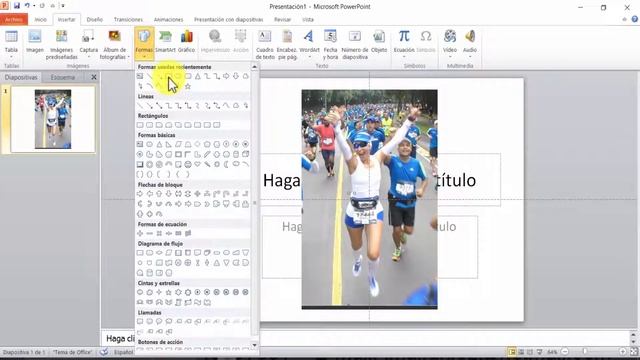Click the Imagen icon in the ribbon
The width and height of the screenshot is (640, 360).
coord(35,42)
